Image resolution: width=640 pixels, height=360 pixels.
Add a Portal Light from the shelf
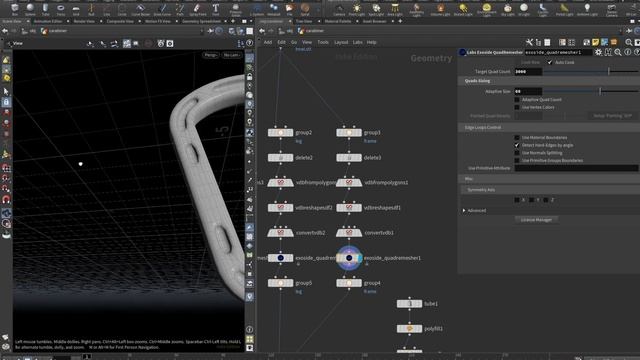click(x=564, y=9)
